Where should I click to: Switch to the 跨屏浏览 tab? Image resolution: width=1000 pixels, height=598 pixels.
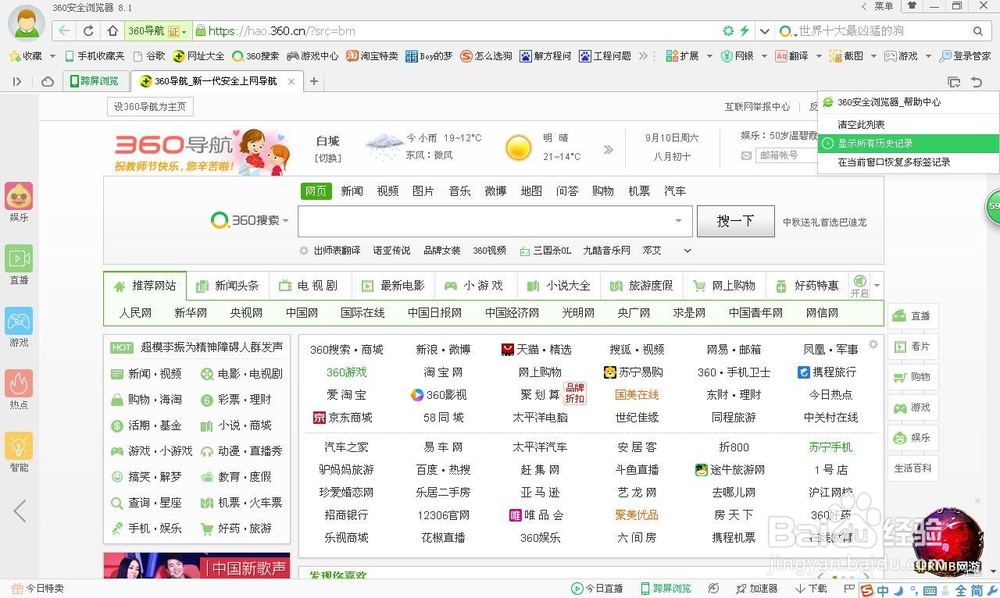click(95, 79)
